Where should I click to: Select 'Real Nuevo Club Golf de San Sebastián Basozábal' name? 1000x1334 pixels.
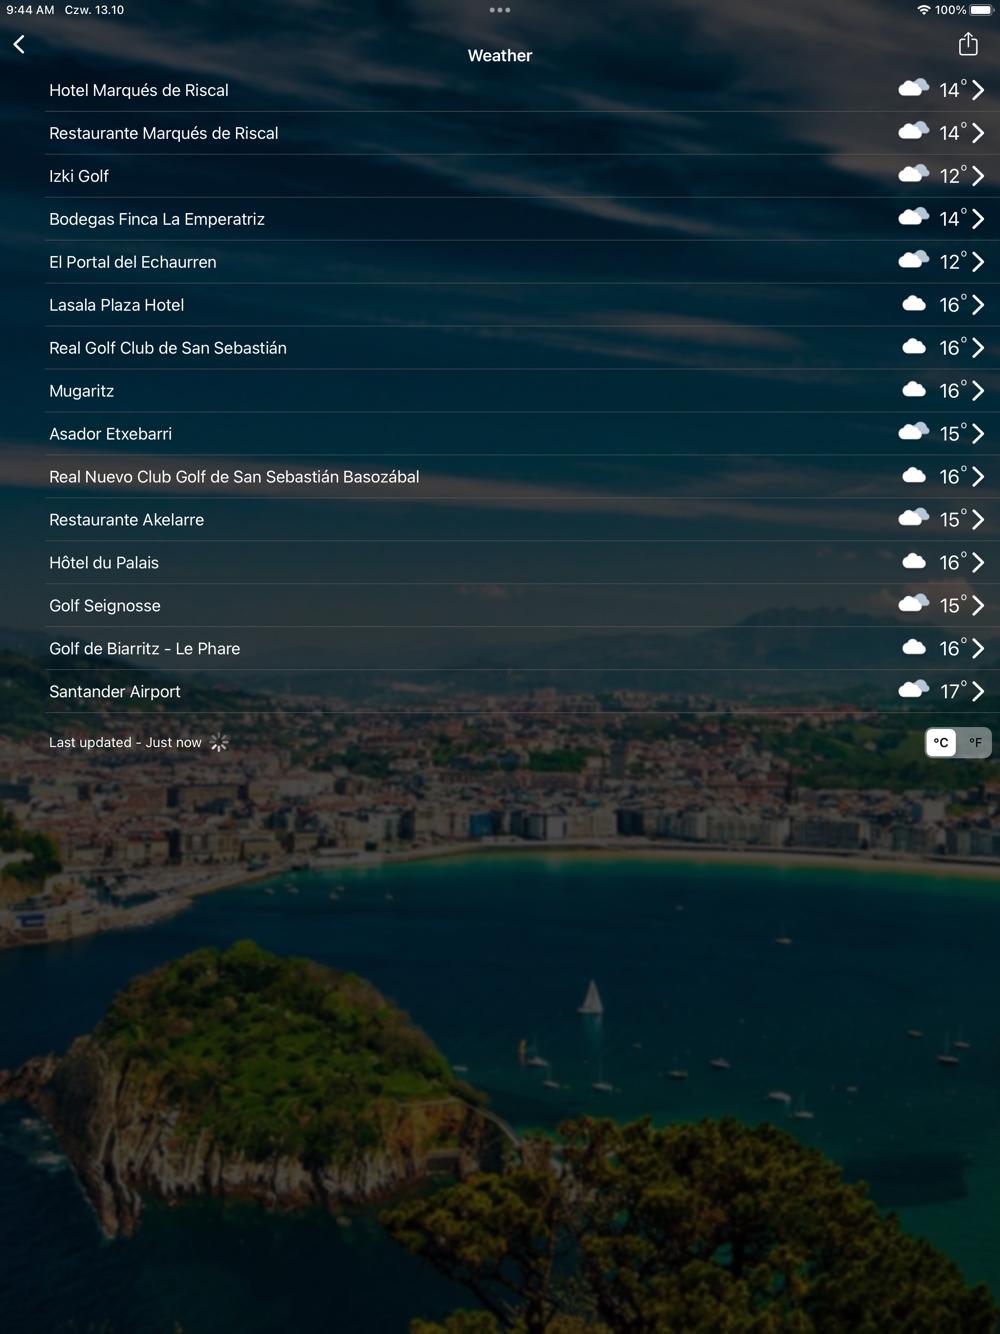[234, 477]
